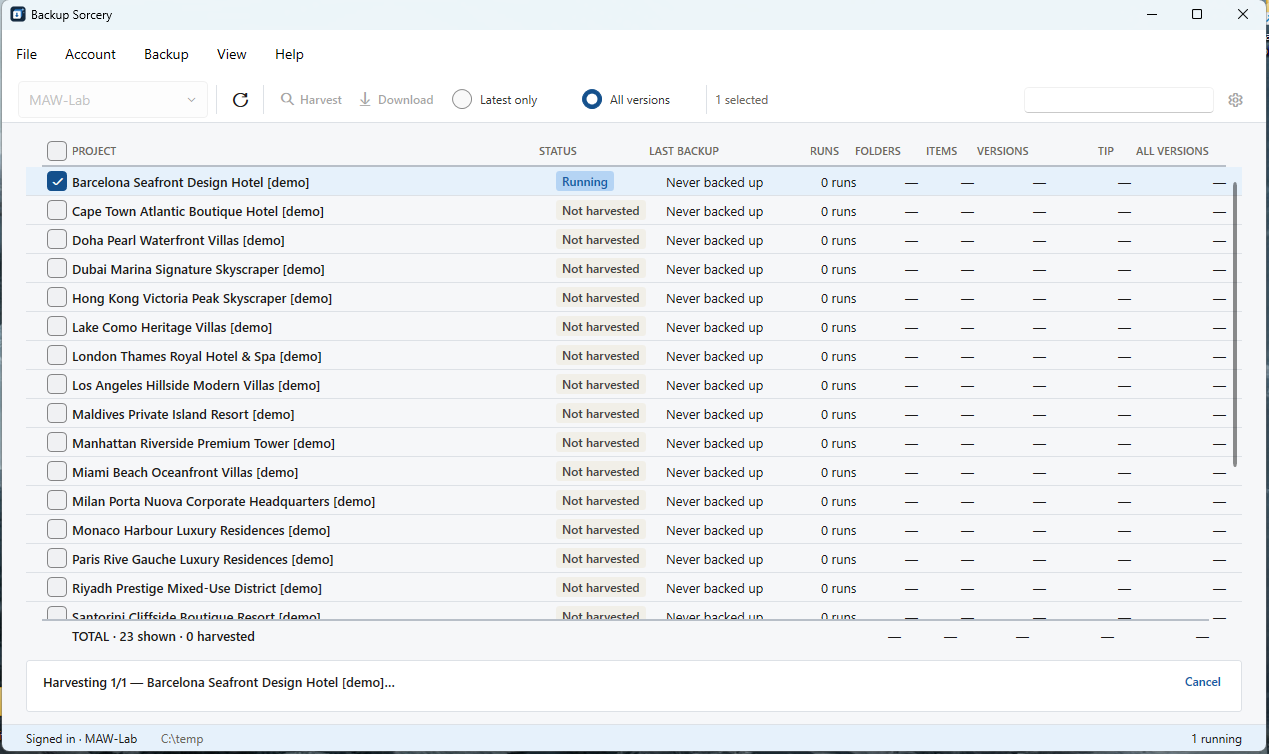
Task: Click the Download arrow button
Action: [x=396, y=100]
